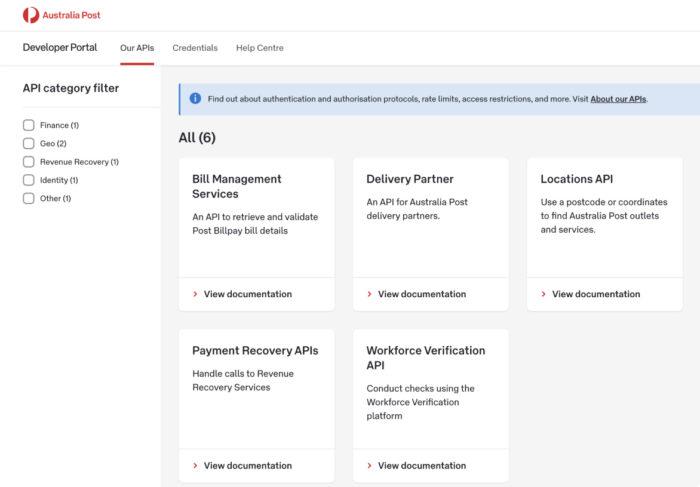Toggle the Other category checkbox
Viewport: 700px width, 487px height.
(29, 198)
